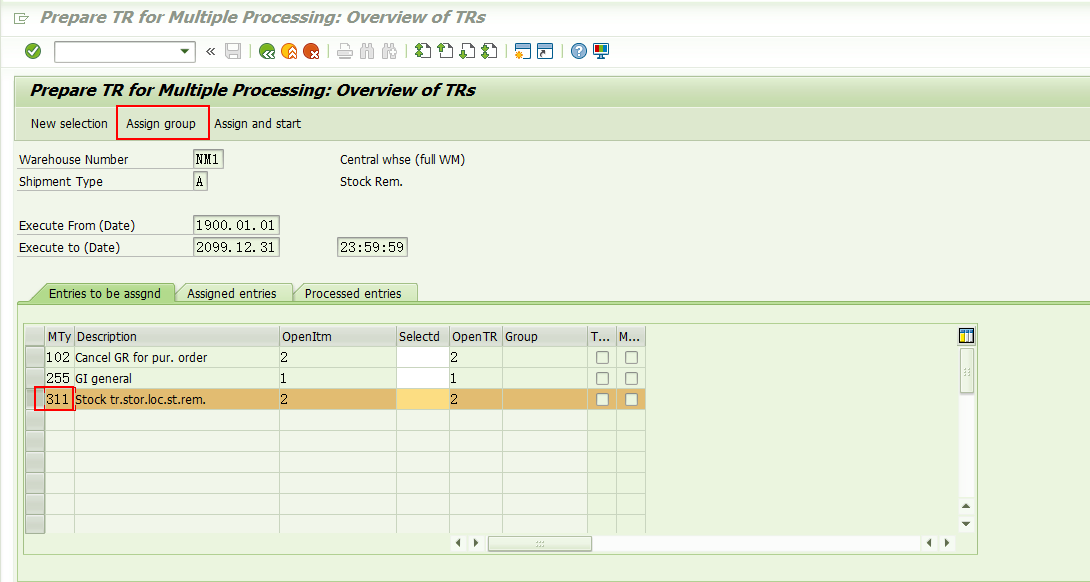
Task: Go to previous page icon
Action: 445,51
